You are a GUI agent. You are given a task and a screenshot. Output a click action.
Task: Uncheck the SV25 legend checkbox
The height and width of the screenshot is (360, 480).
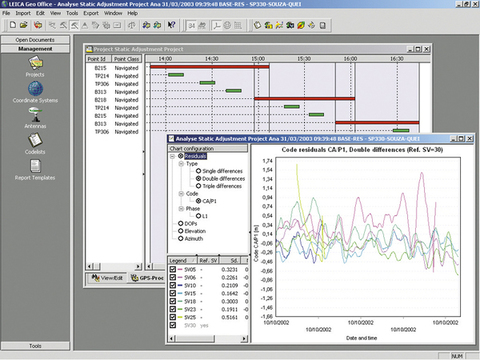click(173, 317)
